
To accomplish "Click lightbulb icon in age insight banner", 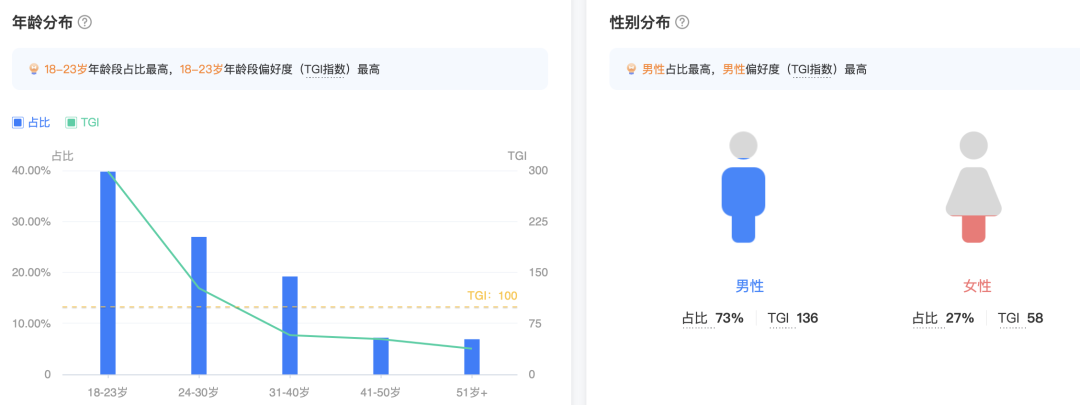I will [33, 70].
